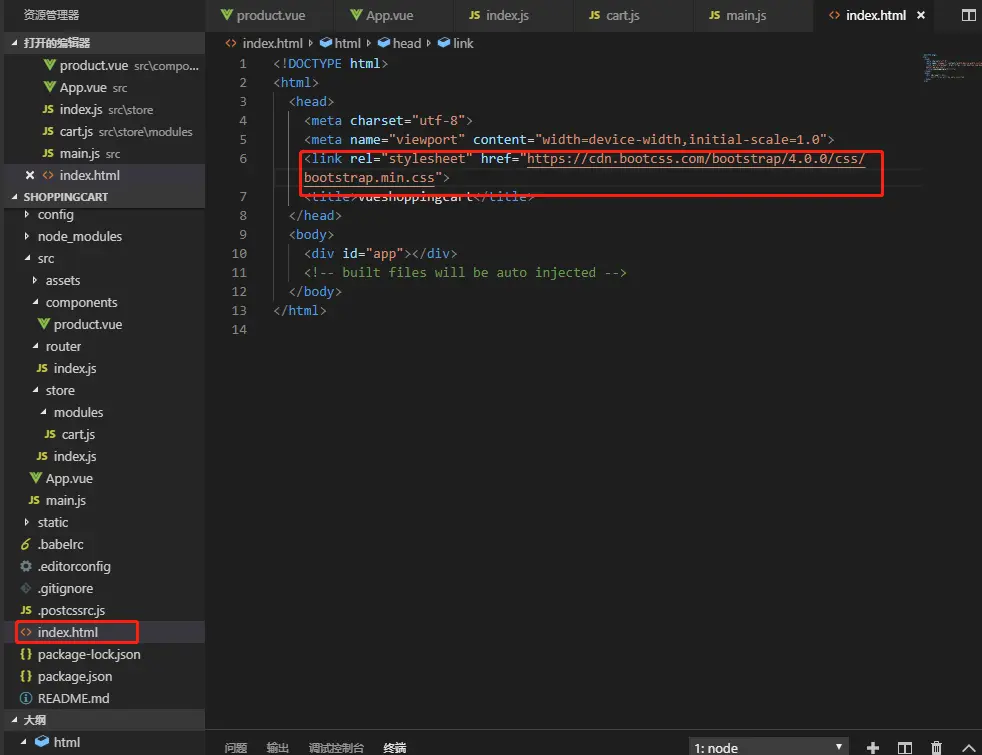Collapse the router folder

coord(104,346)
